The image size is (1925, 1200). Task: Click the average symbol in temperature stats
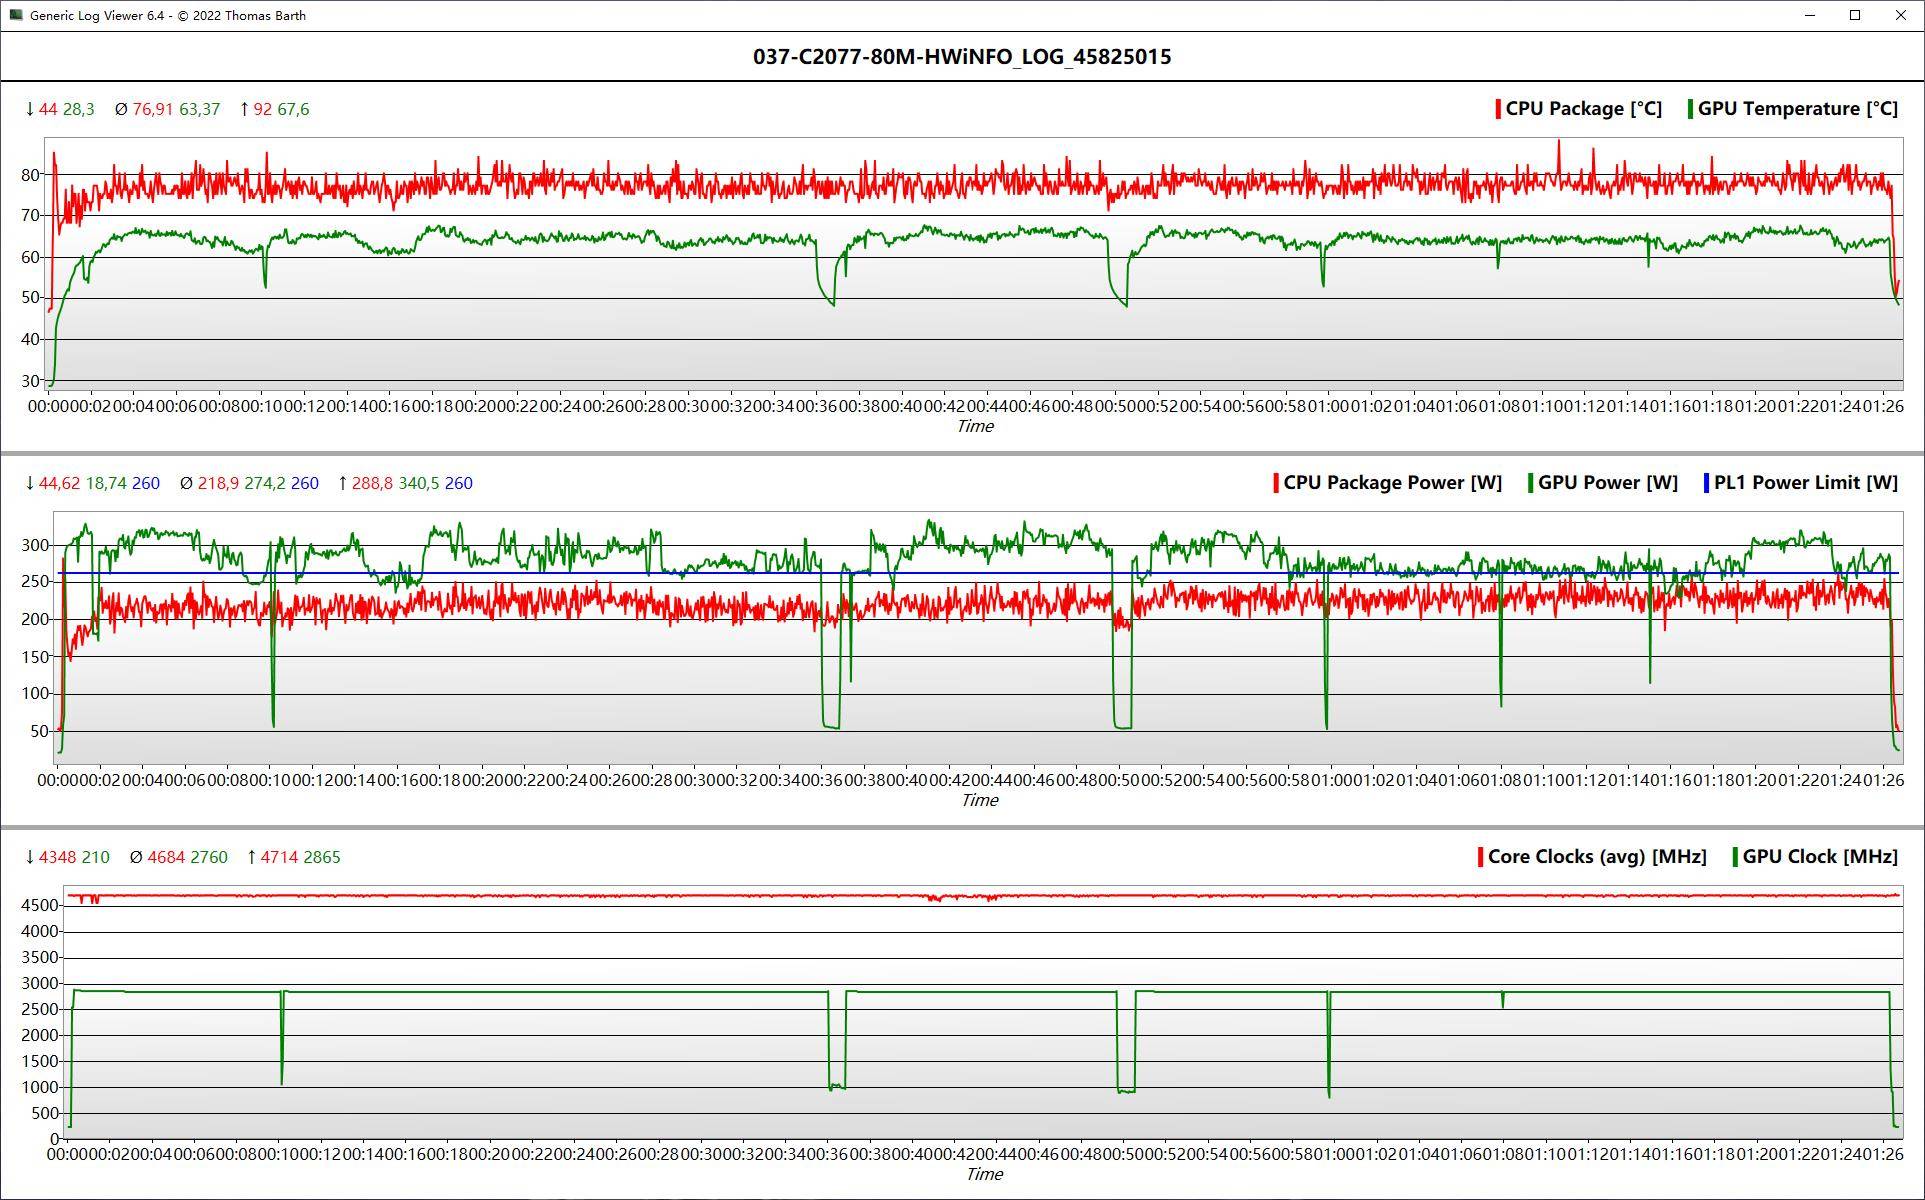(x=121, y=109)
